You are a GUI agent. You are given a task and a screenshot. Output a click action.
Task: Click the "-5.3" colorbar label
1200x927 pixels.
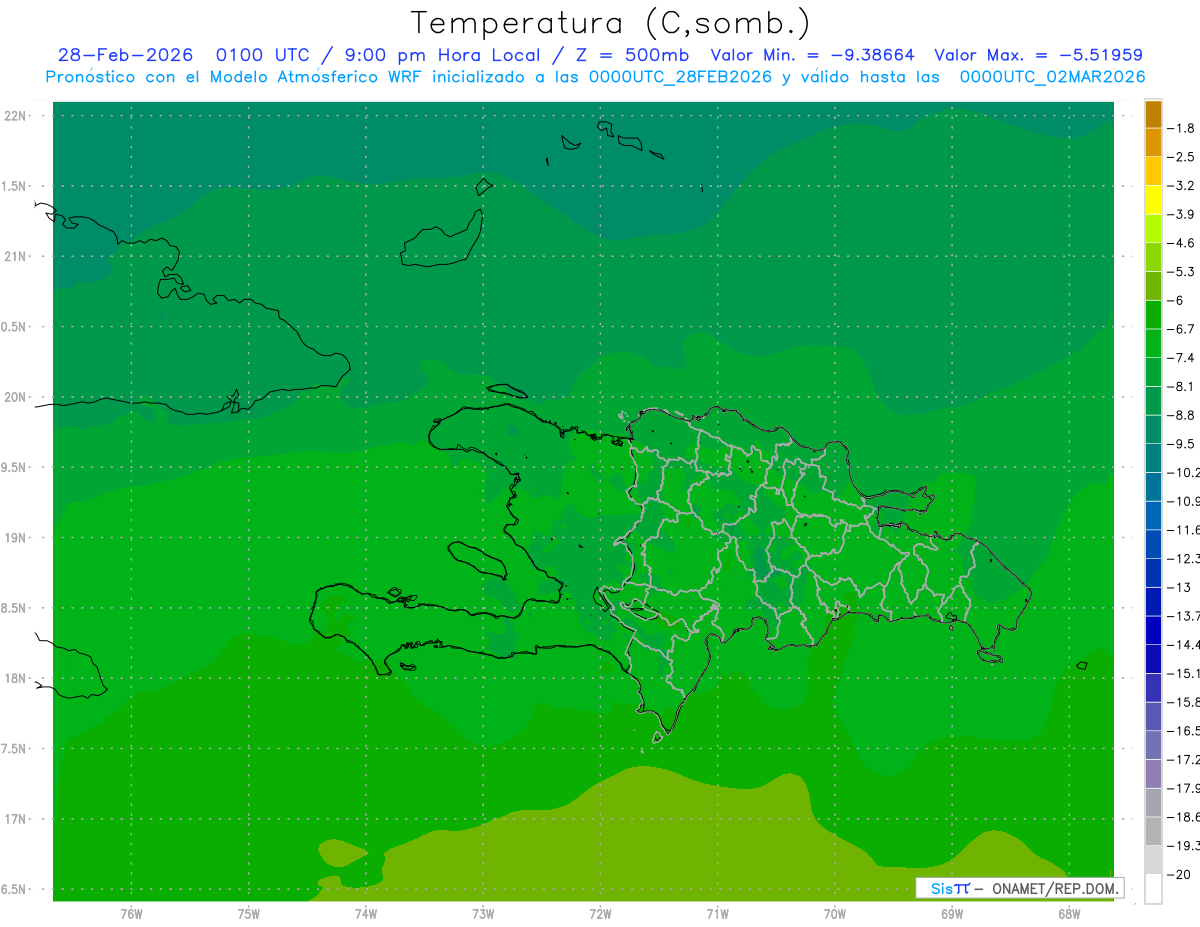click(x=1181, y=272)
